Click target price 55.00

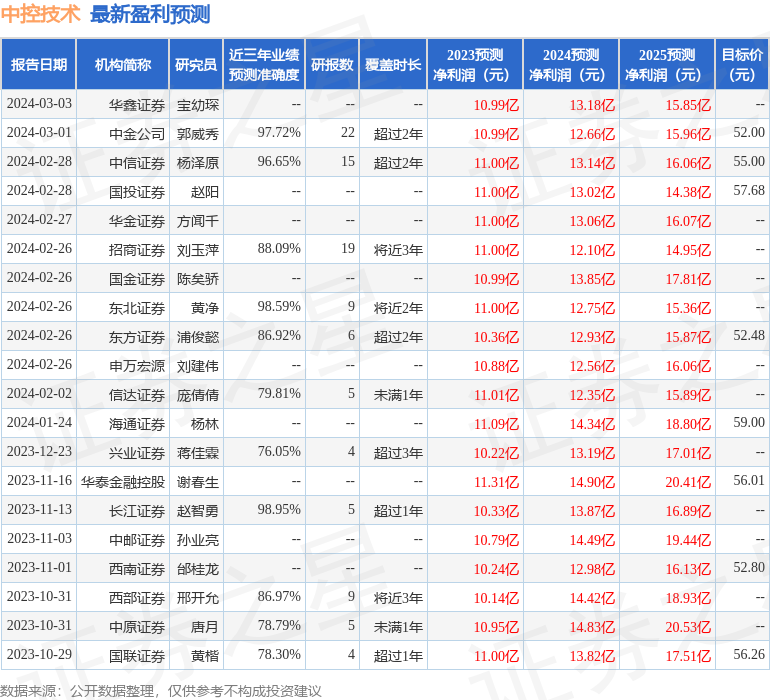(x=749, y=162)
